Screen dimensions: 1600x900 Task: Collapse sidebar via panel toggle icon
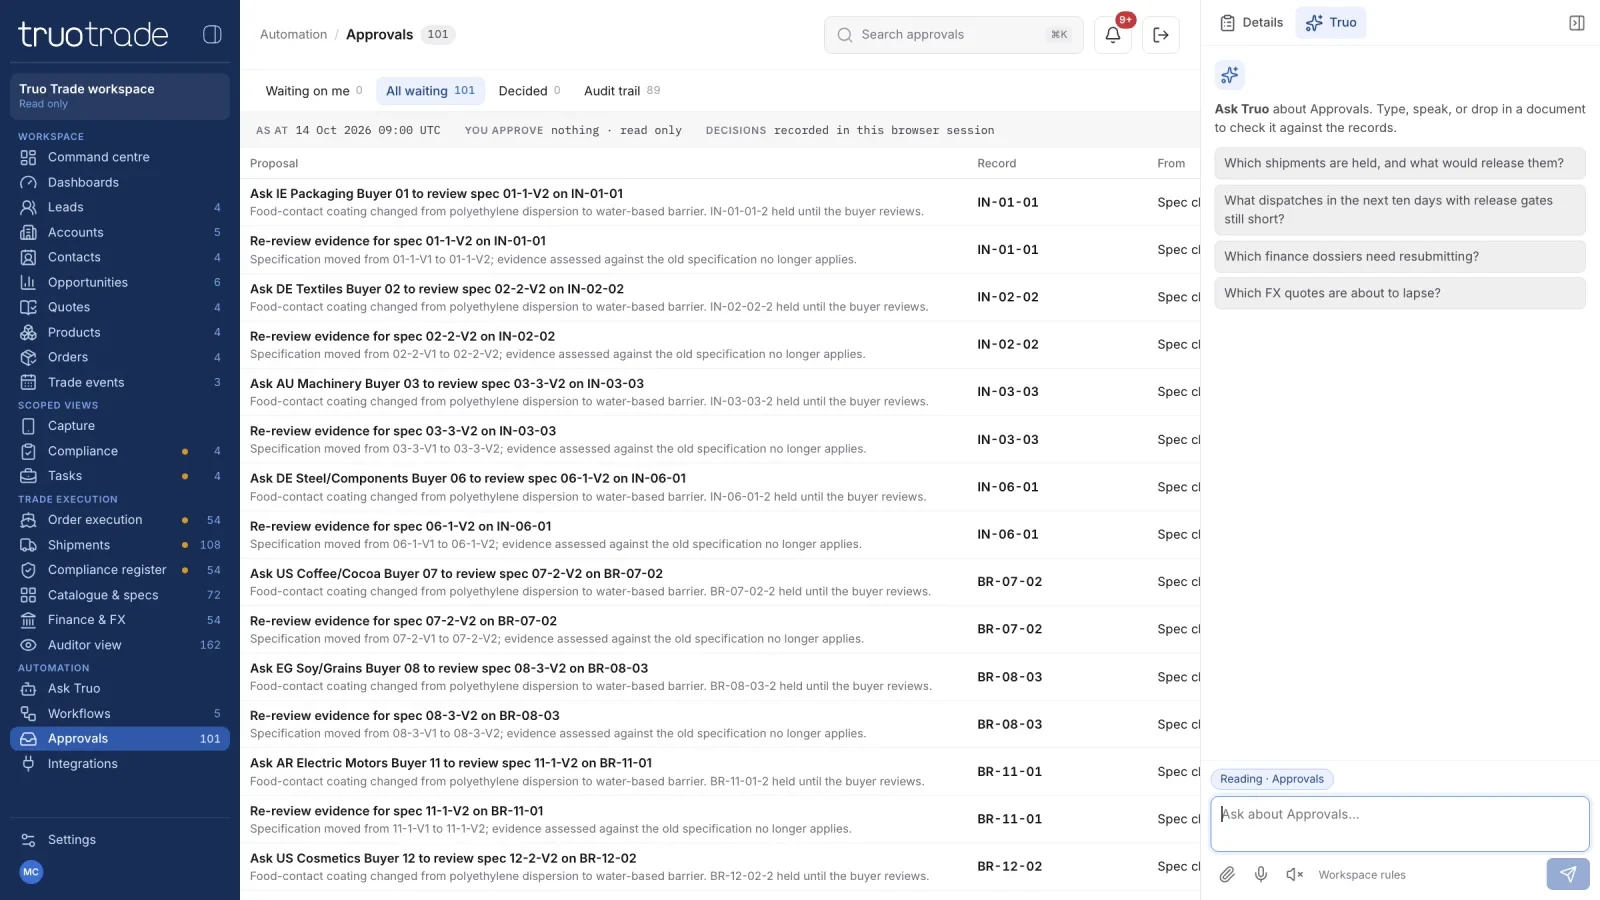[x=212, y=34]
